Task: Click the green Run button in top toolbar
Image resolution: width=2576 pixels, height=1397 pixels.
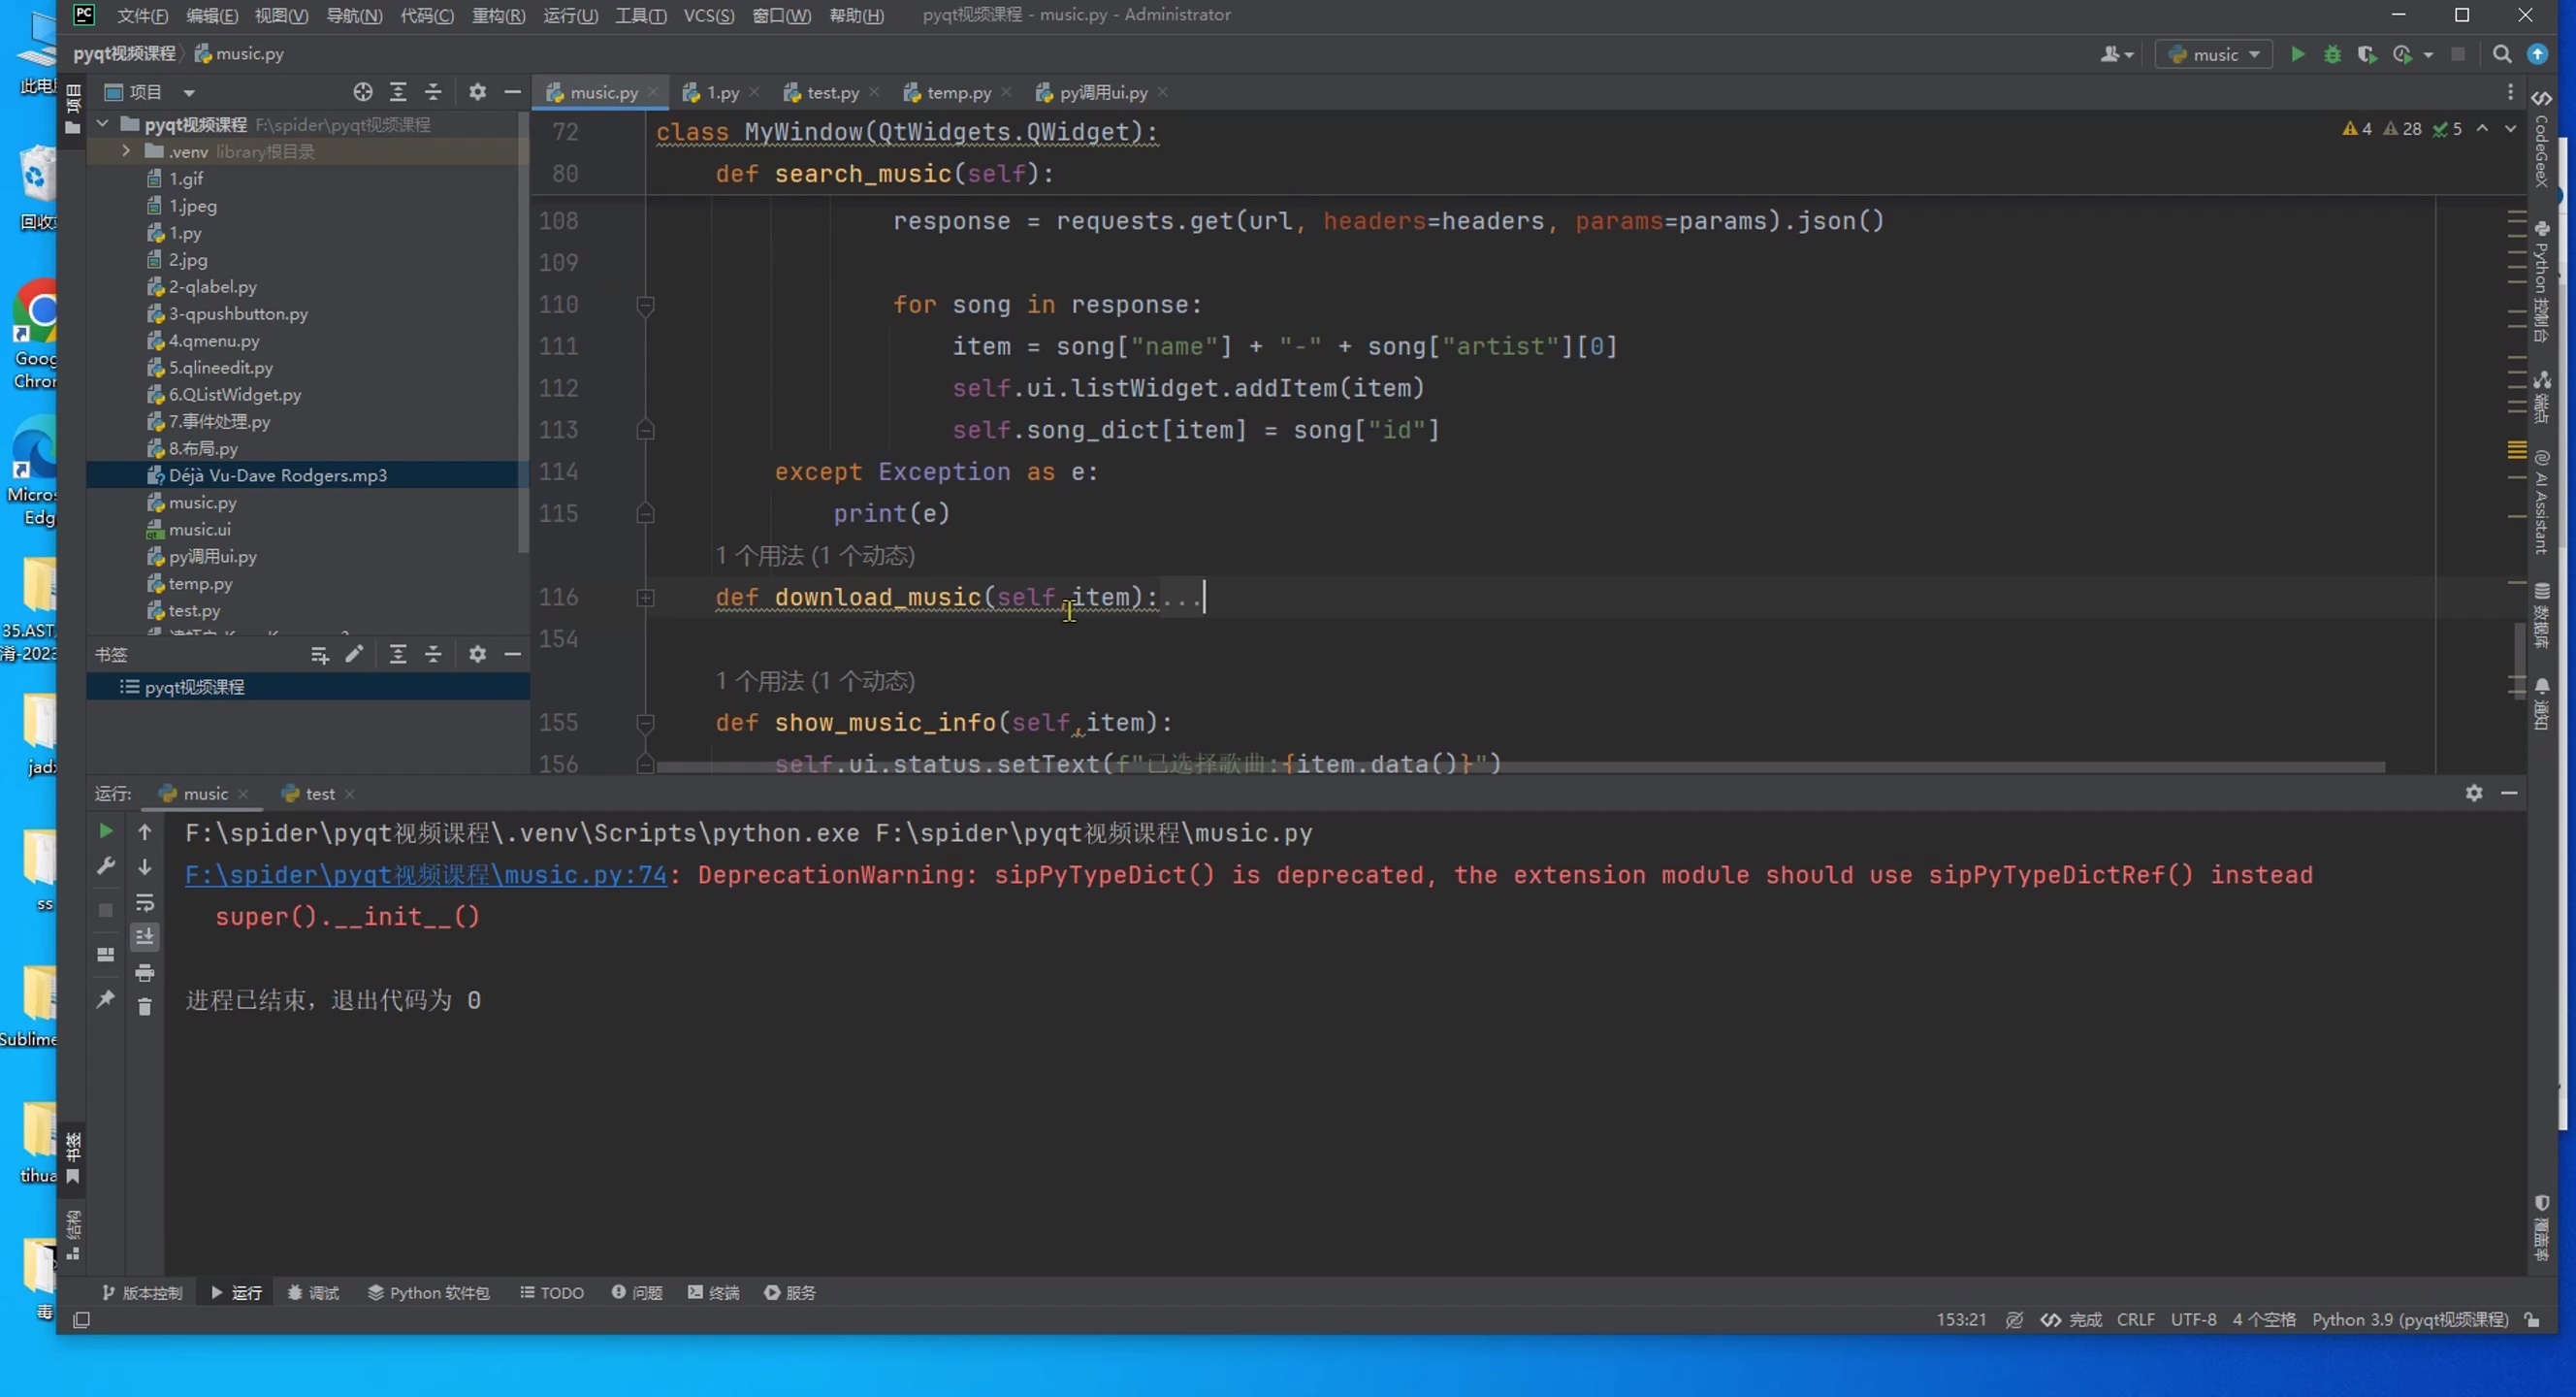Action: [x=2297, y=54]
